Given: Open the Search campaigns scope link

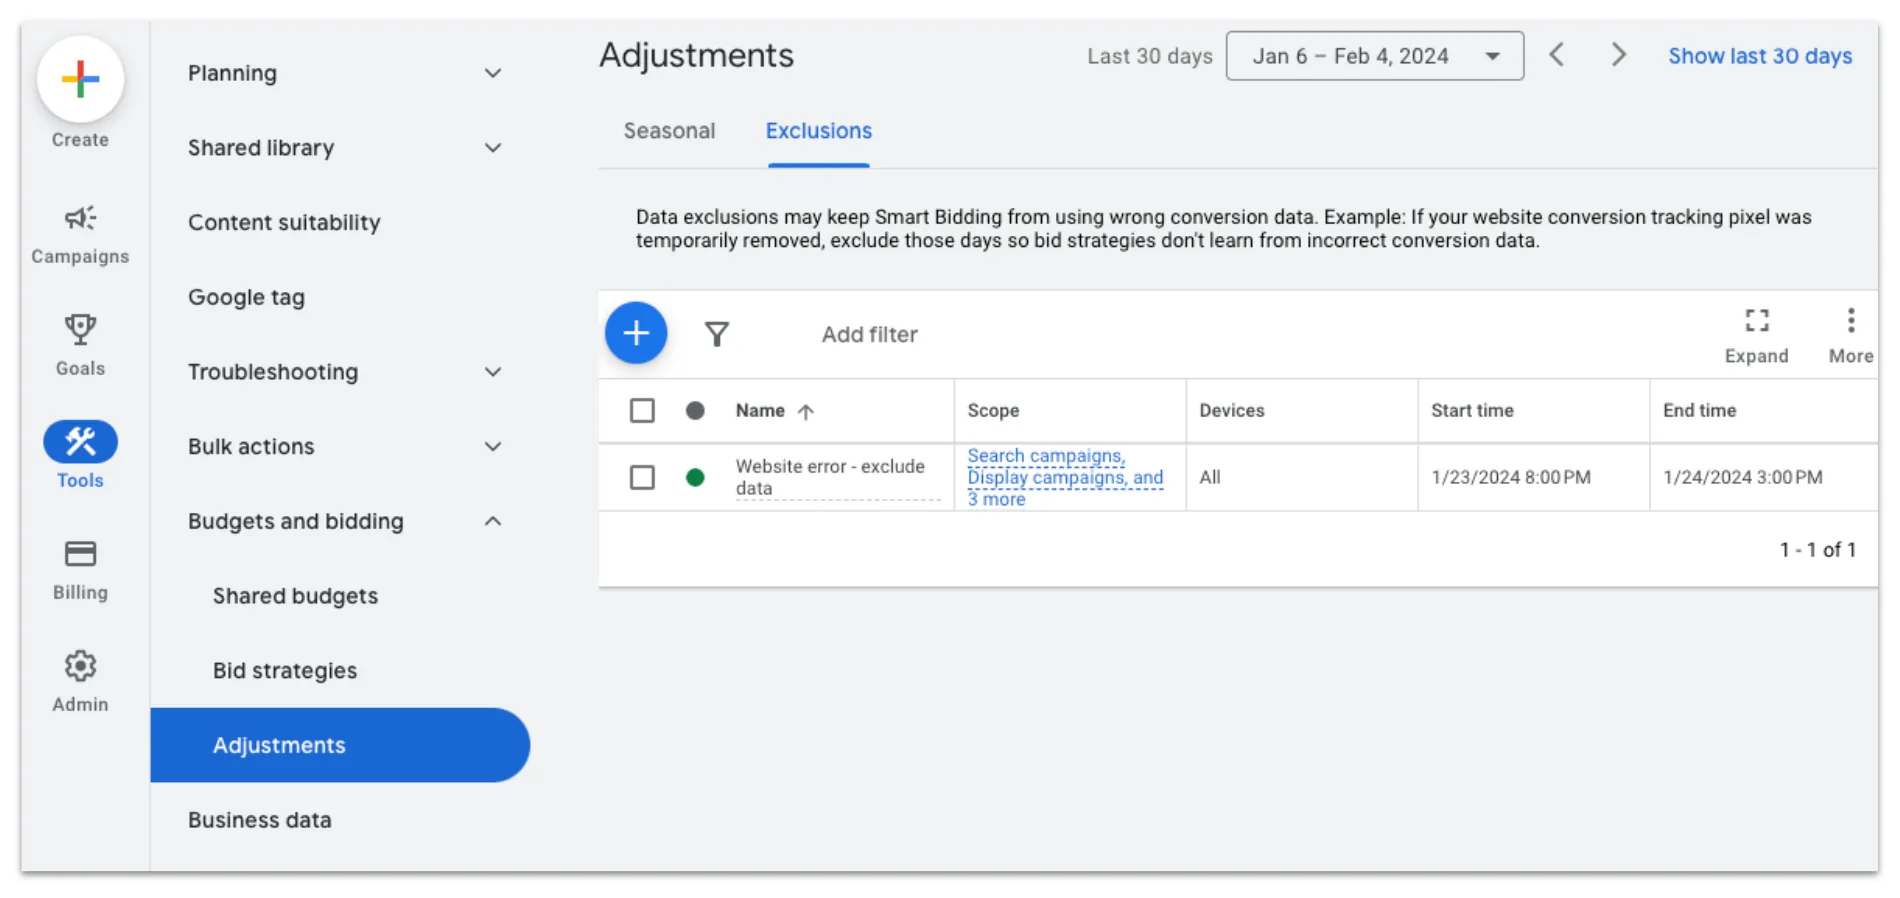Looking at the screenshot, I should tap(1065, 477).
